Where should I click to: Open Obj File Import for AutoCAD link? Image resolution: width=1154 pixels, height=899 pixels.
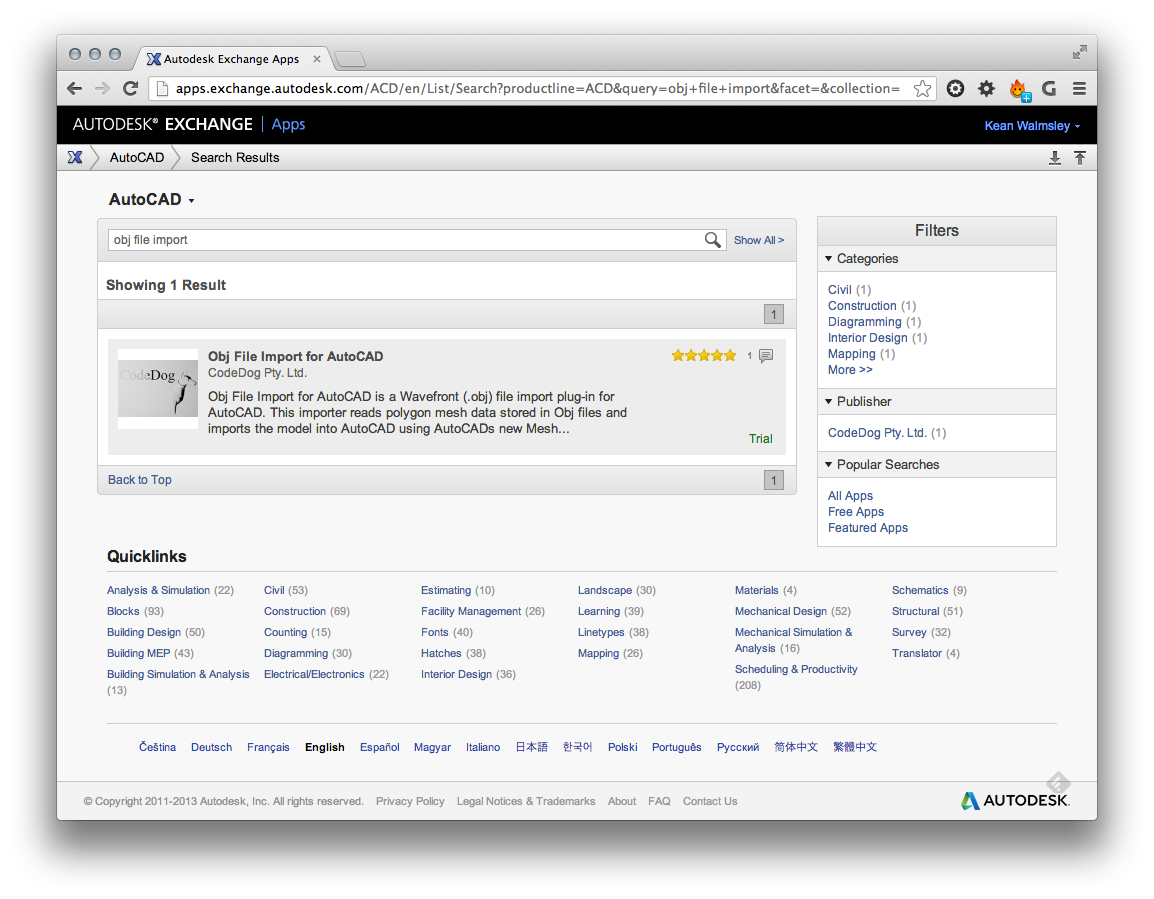coord(295,357)
